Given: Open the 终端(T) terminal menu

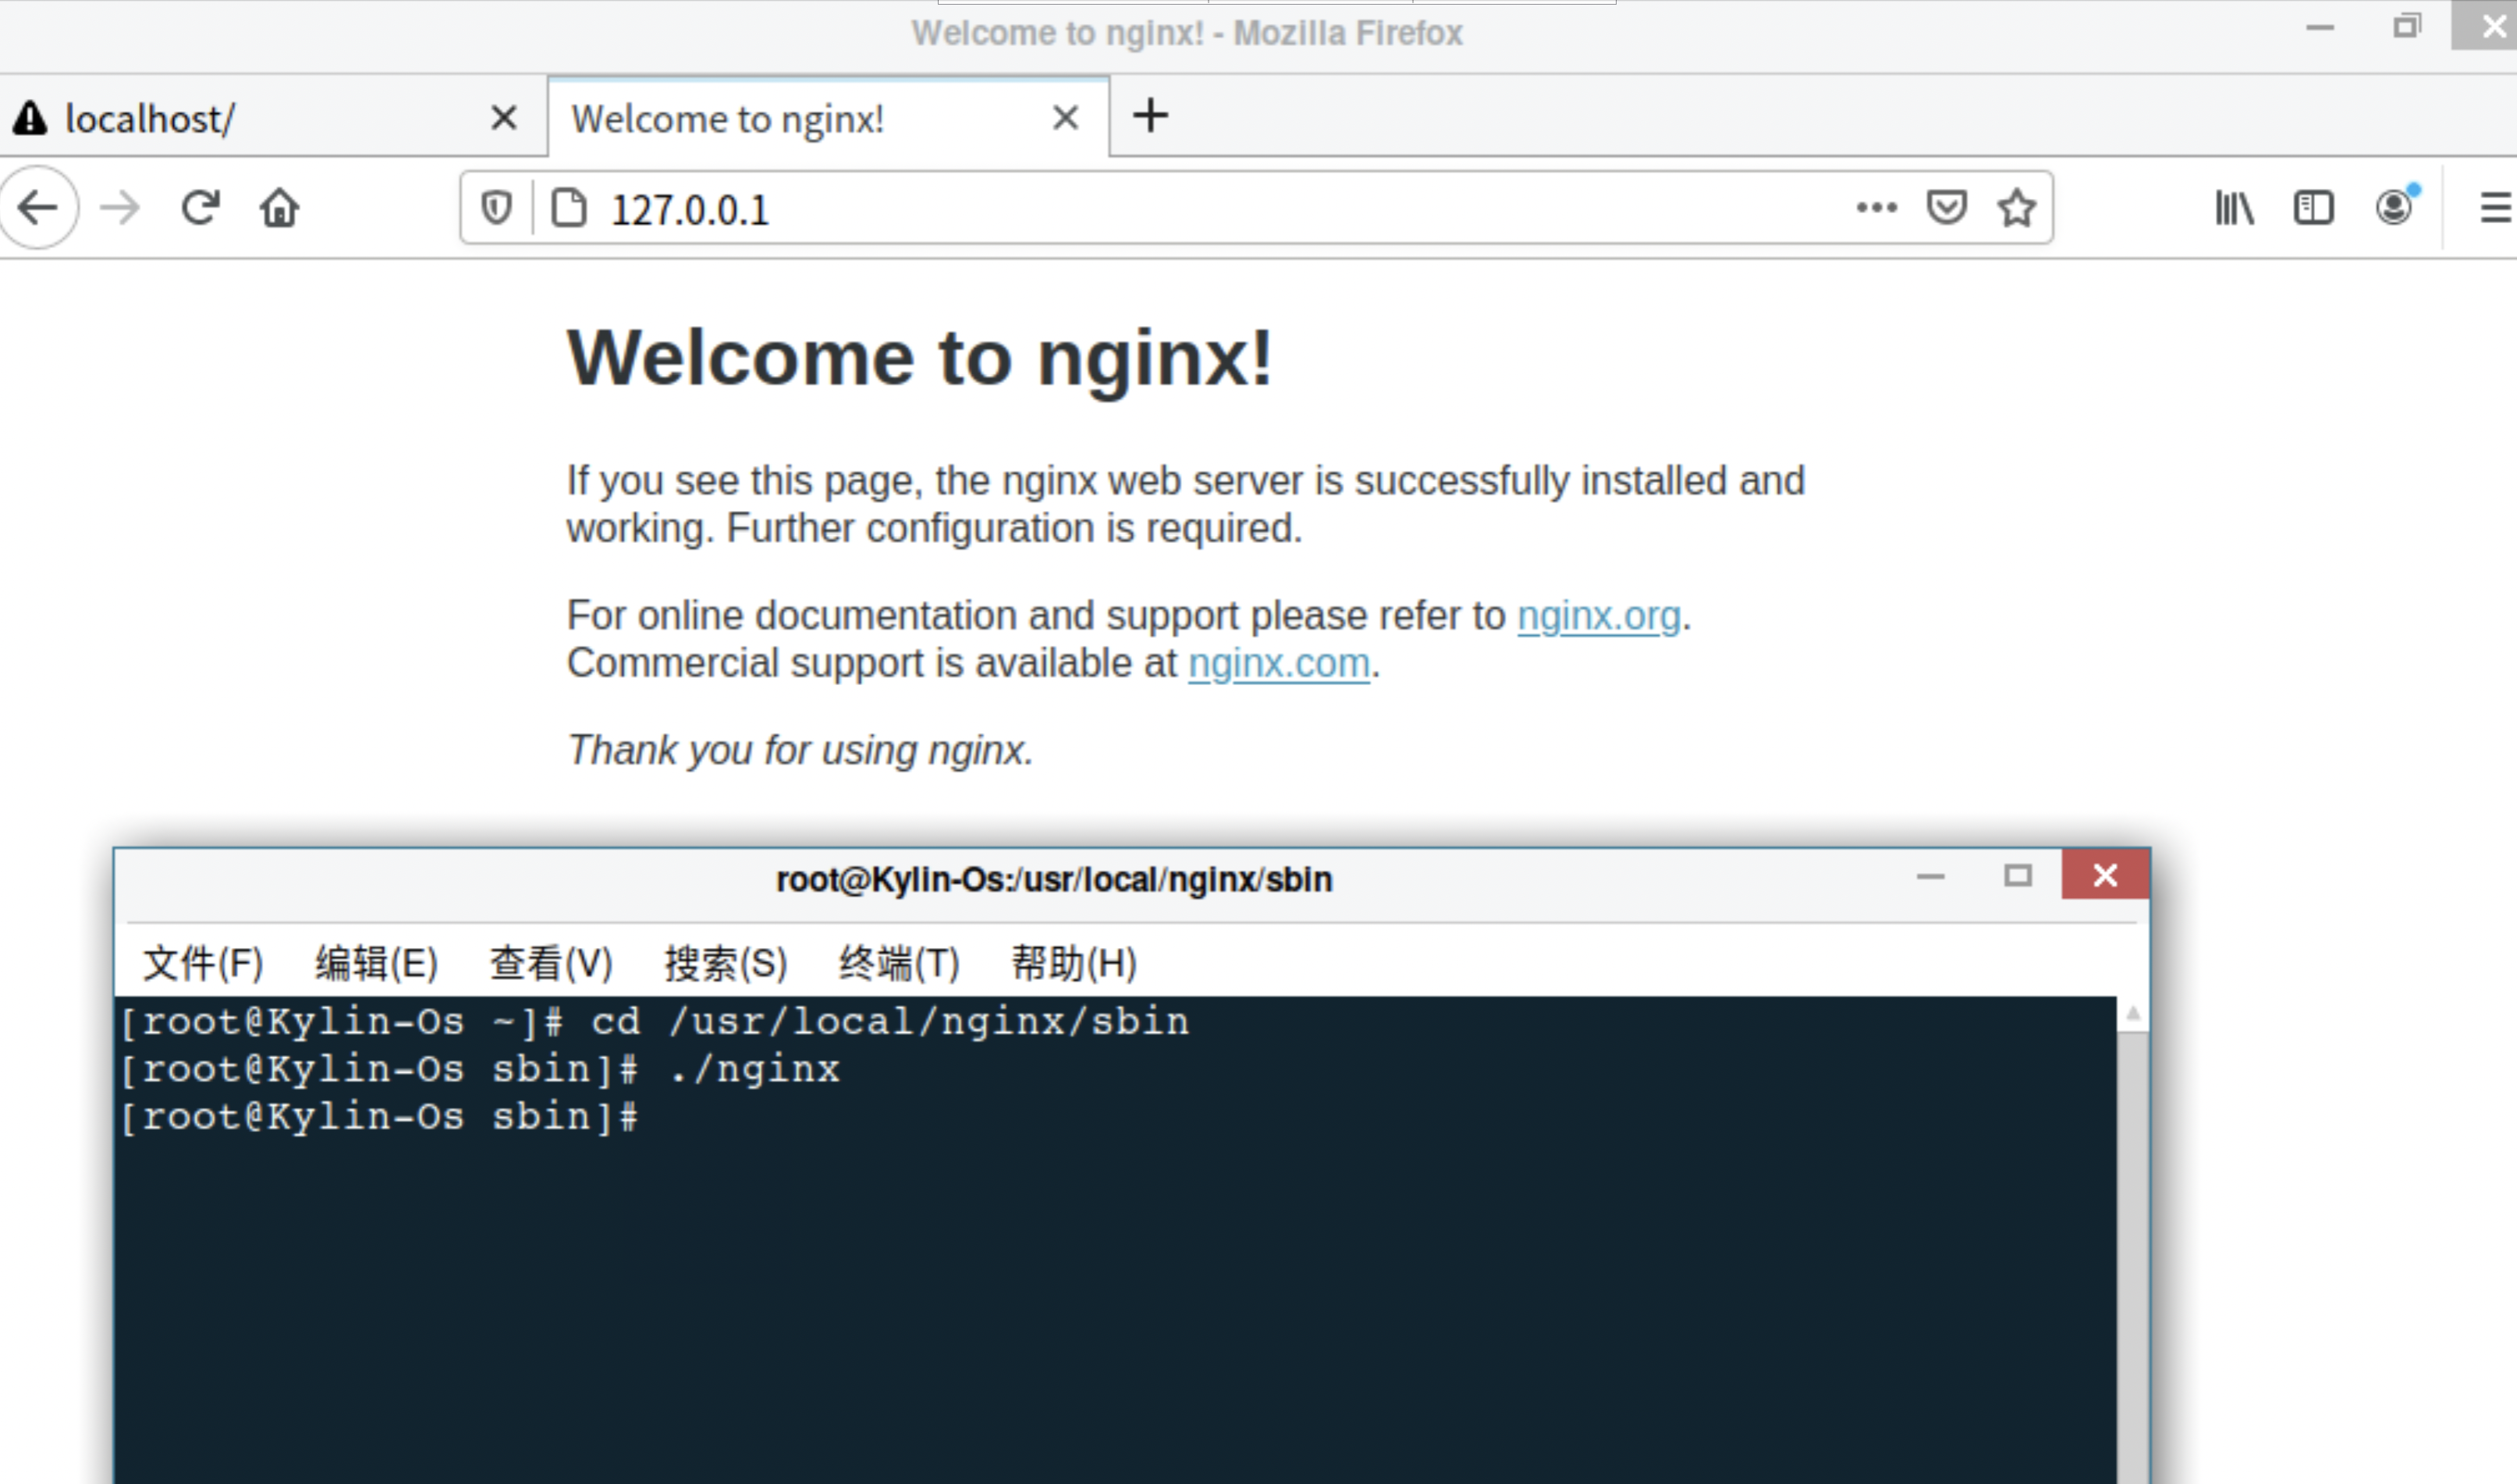Looking at the screenshot, I should [x=899, y=963].
